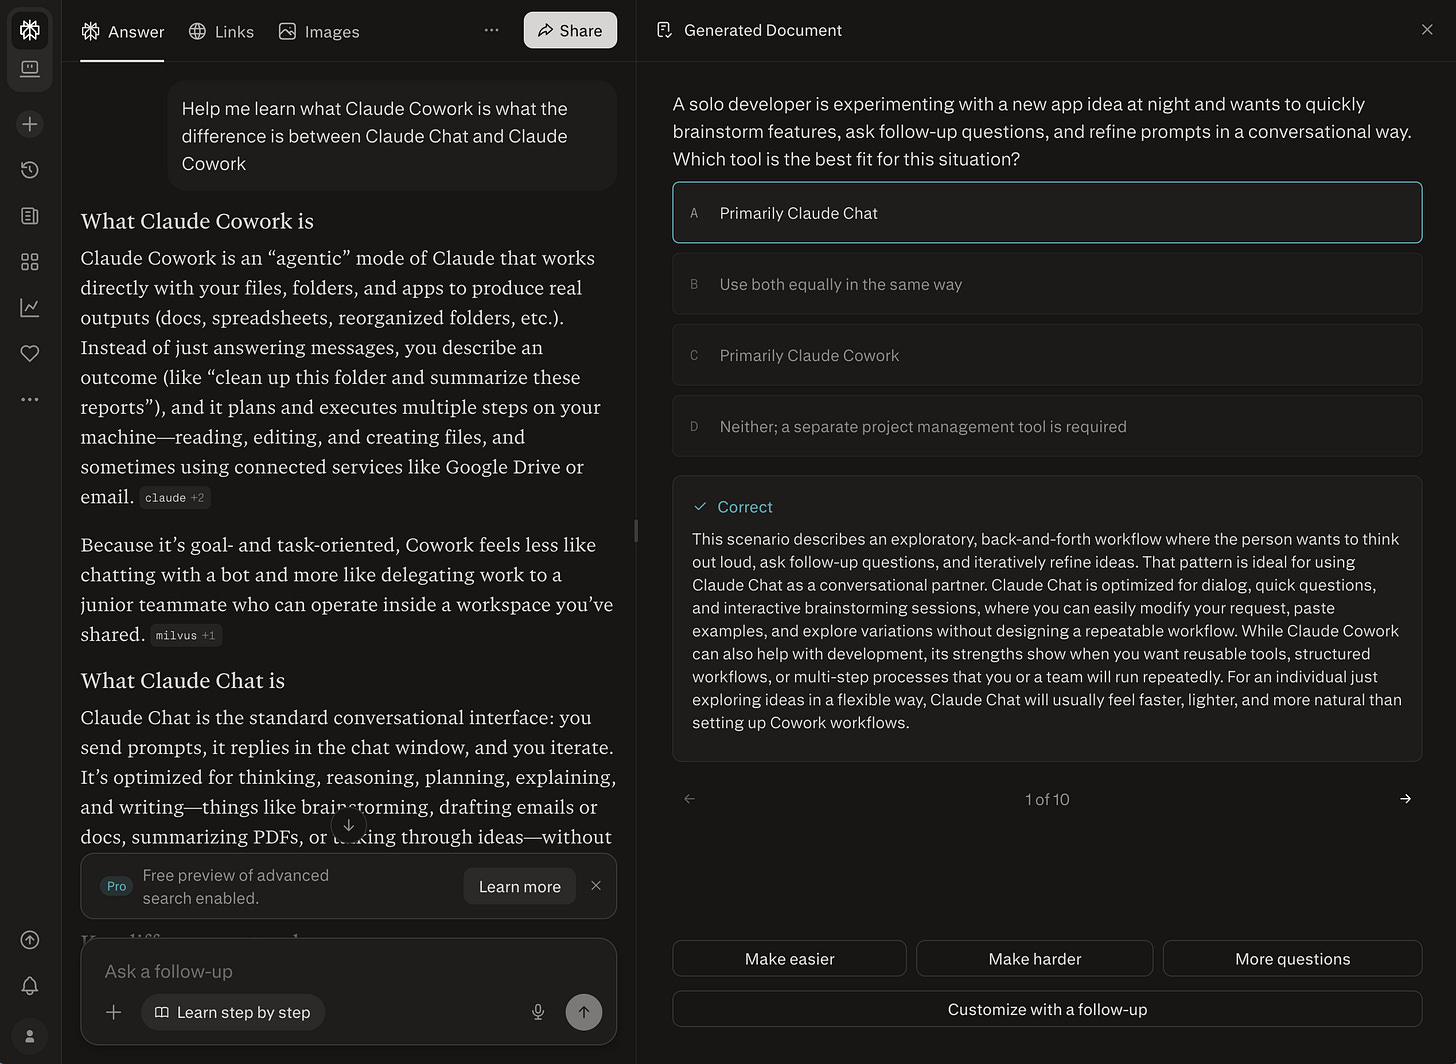This screenshot has height=1064, width=1456.
Task: Switch to the Images tab
Action: (318, 31)
